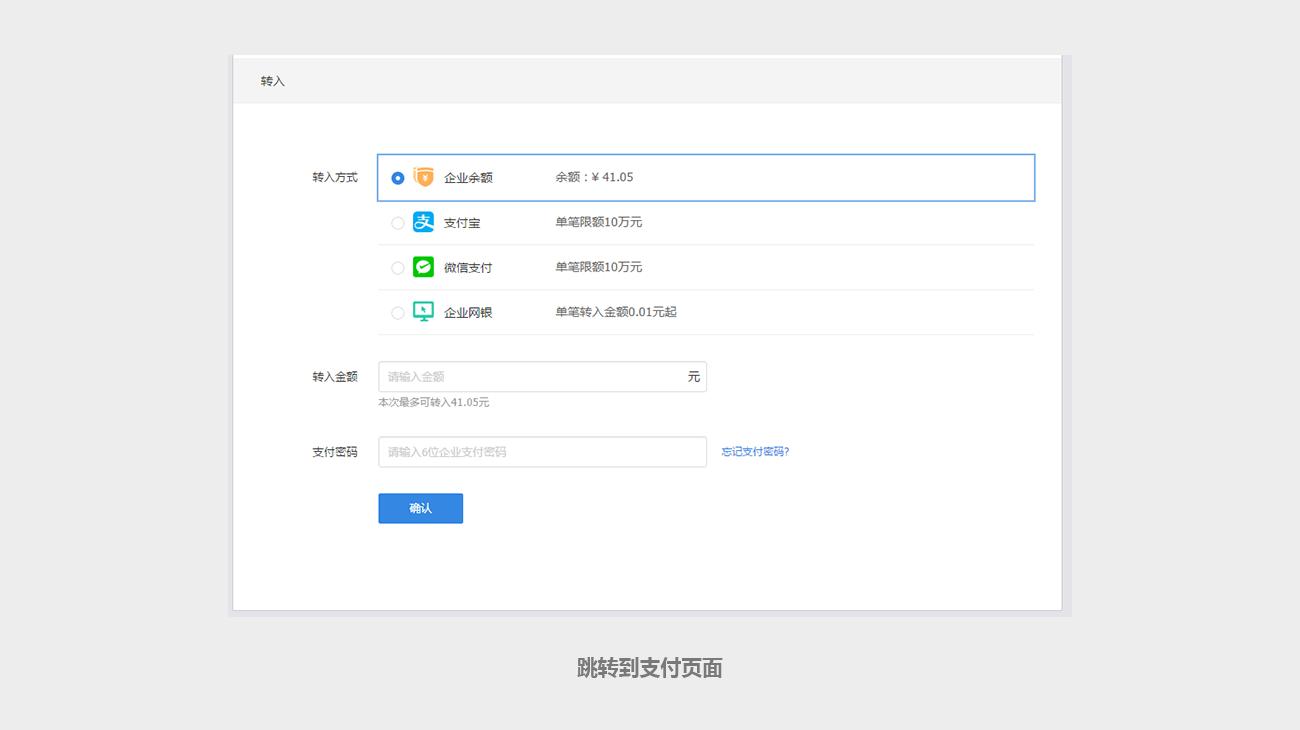Click the green WeChat Pay icon
This screenshot has height=730, width=1300.
click(424, 267)
